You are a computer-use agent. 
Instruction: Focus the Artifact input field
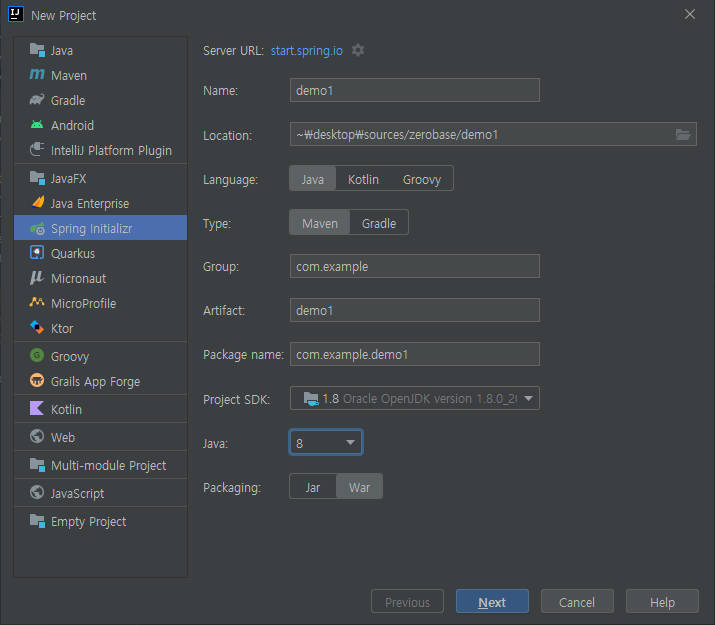pos(414,310)
